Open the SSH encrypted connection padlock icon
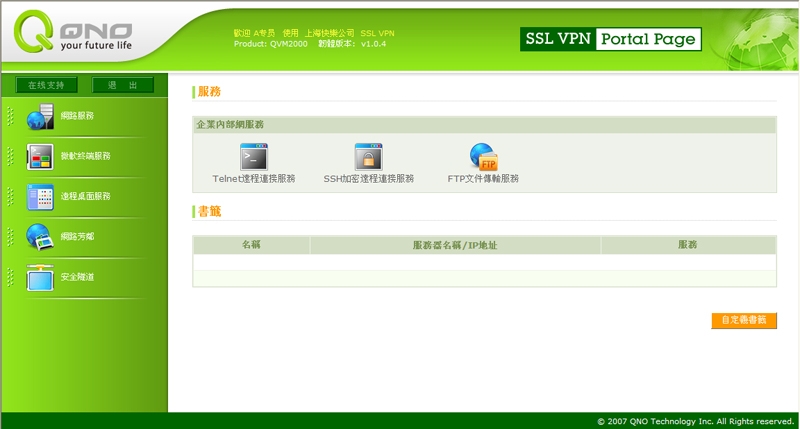Viewport: 800px width, 429px height. (x=368, y=156)
